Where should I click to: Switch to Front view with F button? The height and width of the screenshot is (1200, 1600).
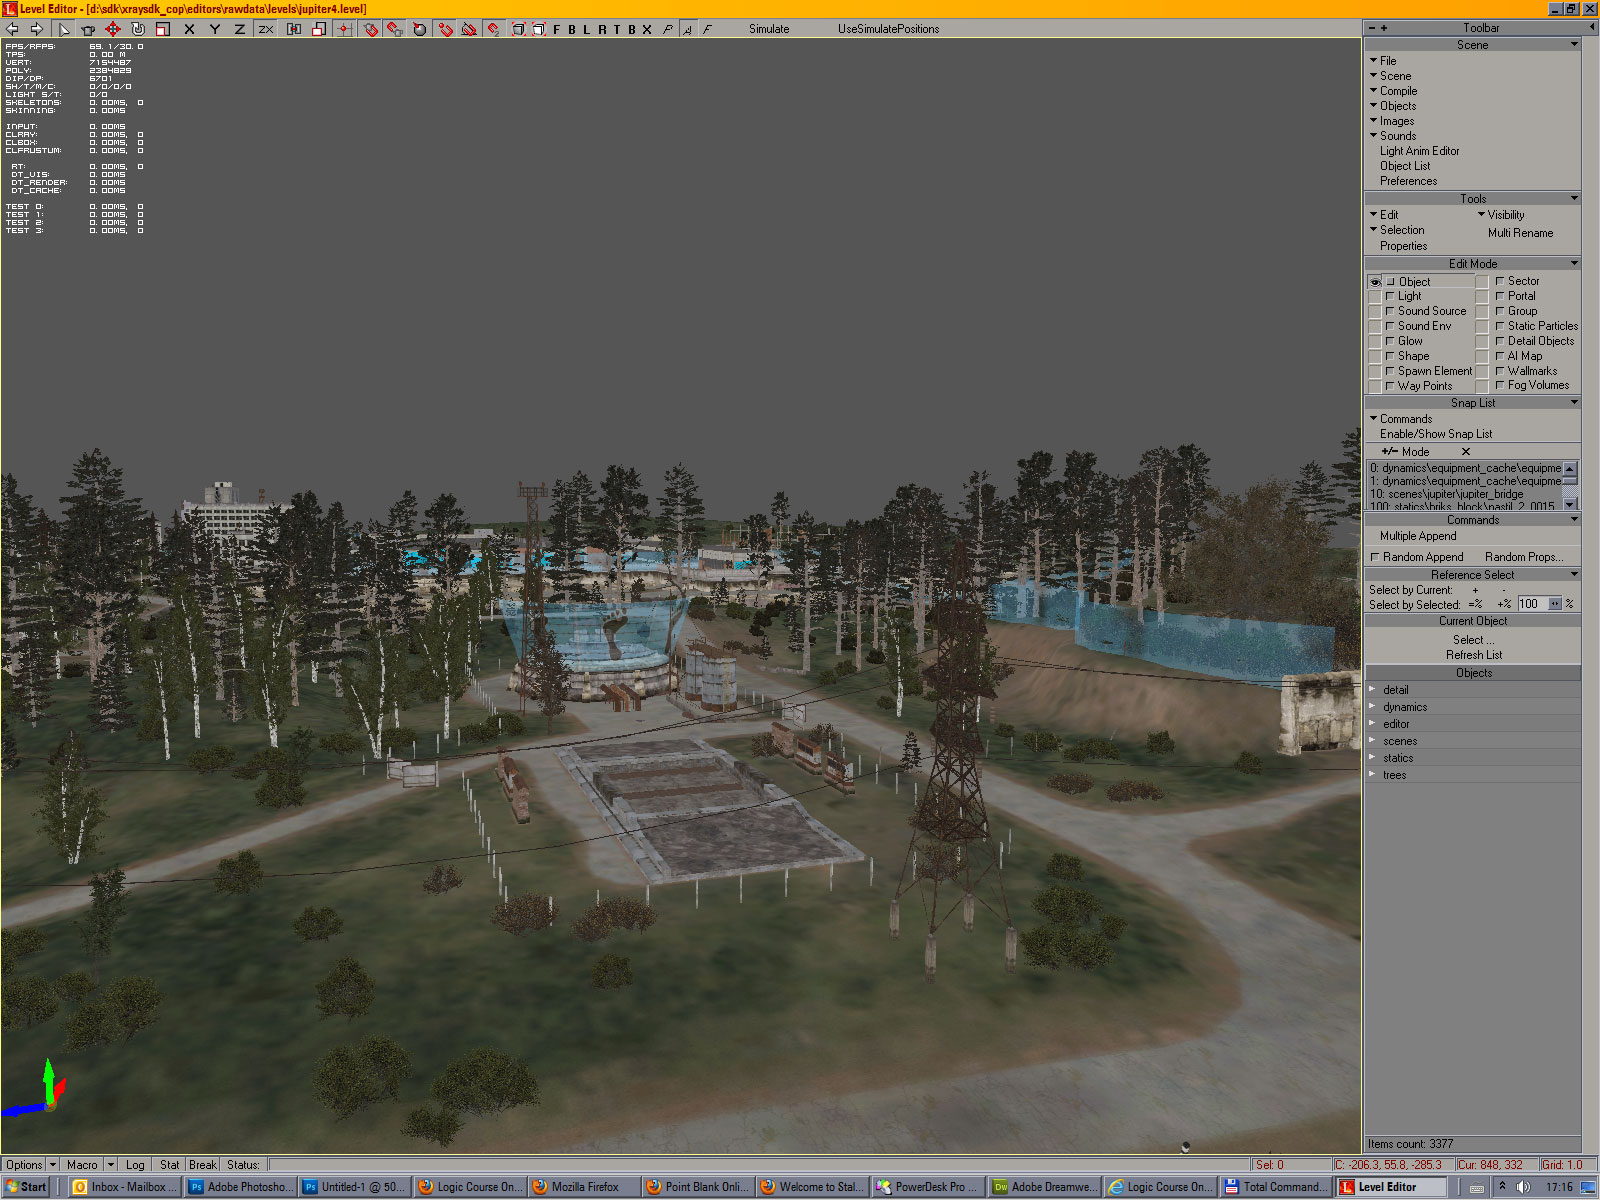click(x=557, y=29)
